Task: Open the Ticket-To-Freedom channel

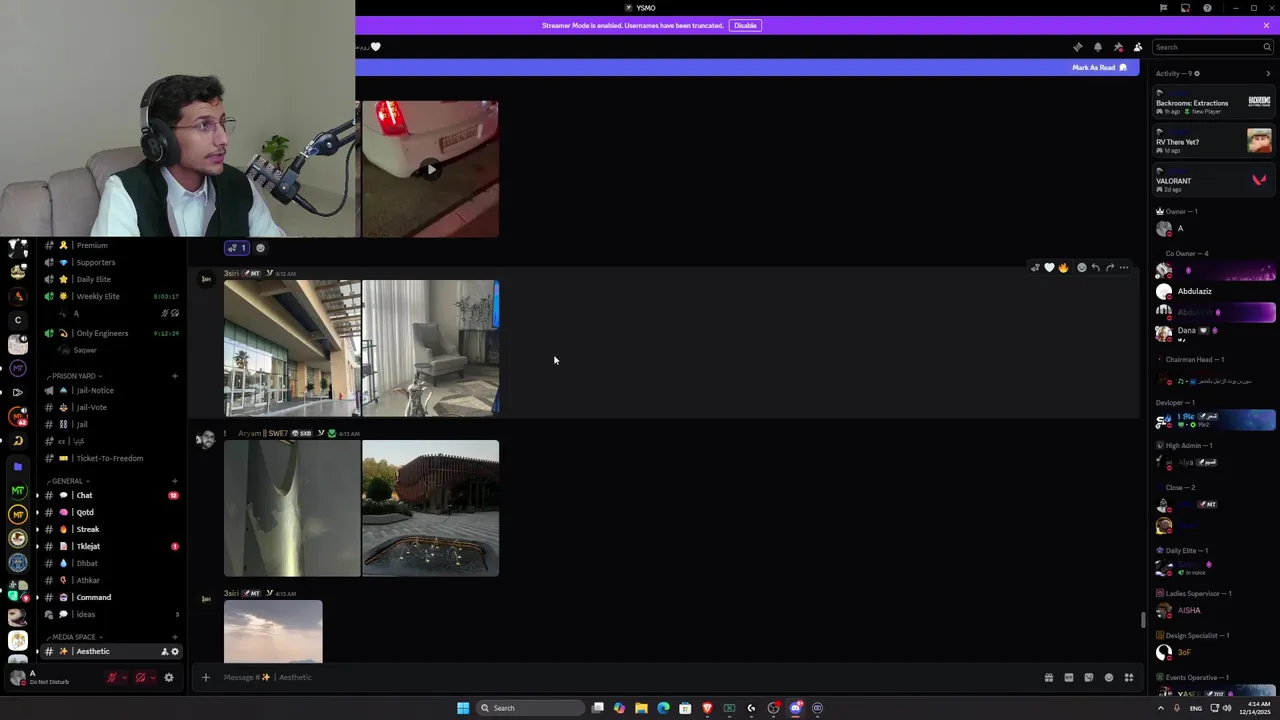Action: click(110, 458)
